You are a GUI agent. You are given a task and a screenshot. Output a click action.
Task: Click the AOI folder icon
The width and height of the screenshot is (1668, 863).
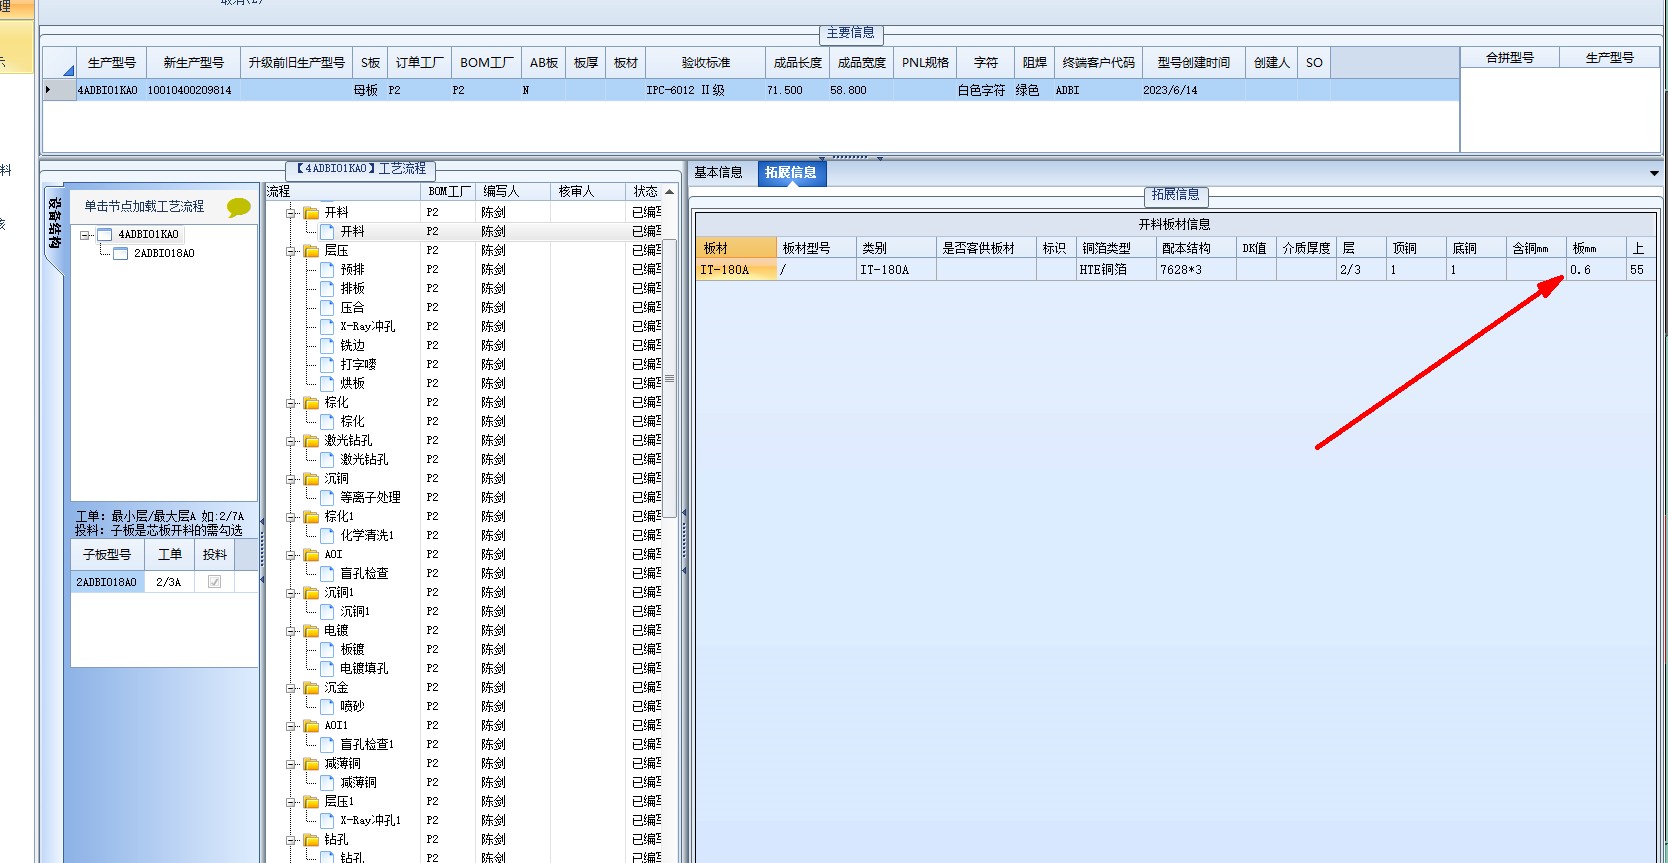(x=311, y=555)
